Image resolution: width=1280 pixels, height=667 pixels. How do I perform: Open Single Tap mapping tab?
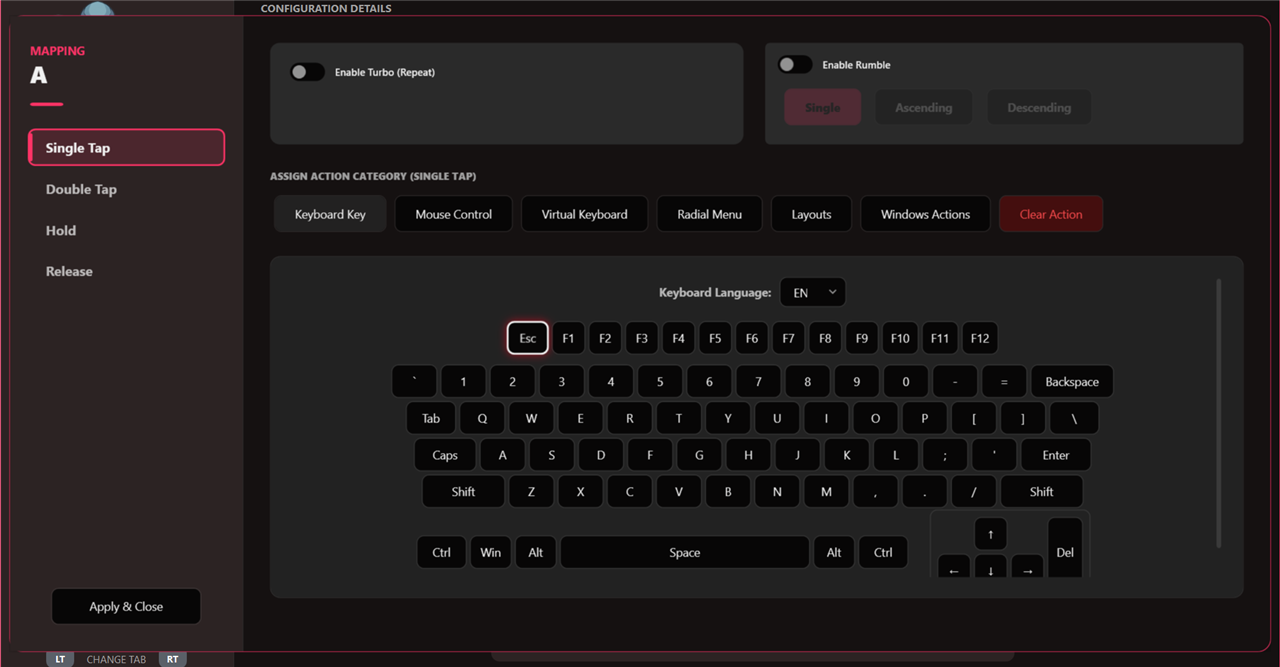[126, 148]
